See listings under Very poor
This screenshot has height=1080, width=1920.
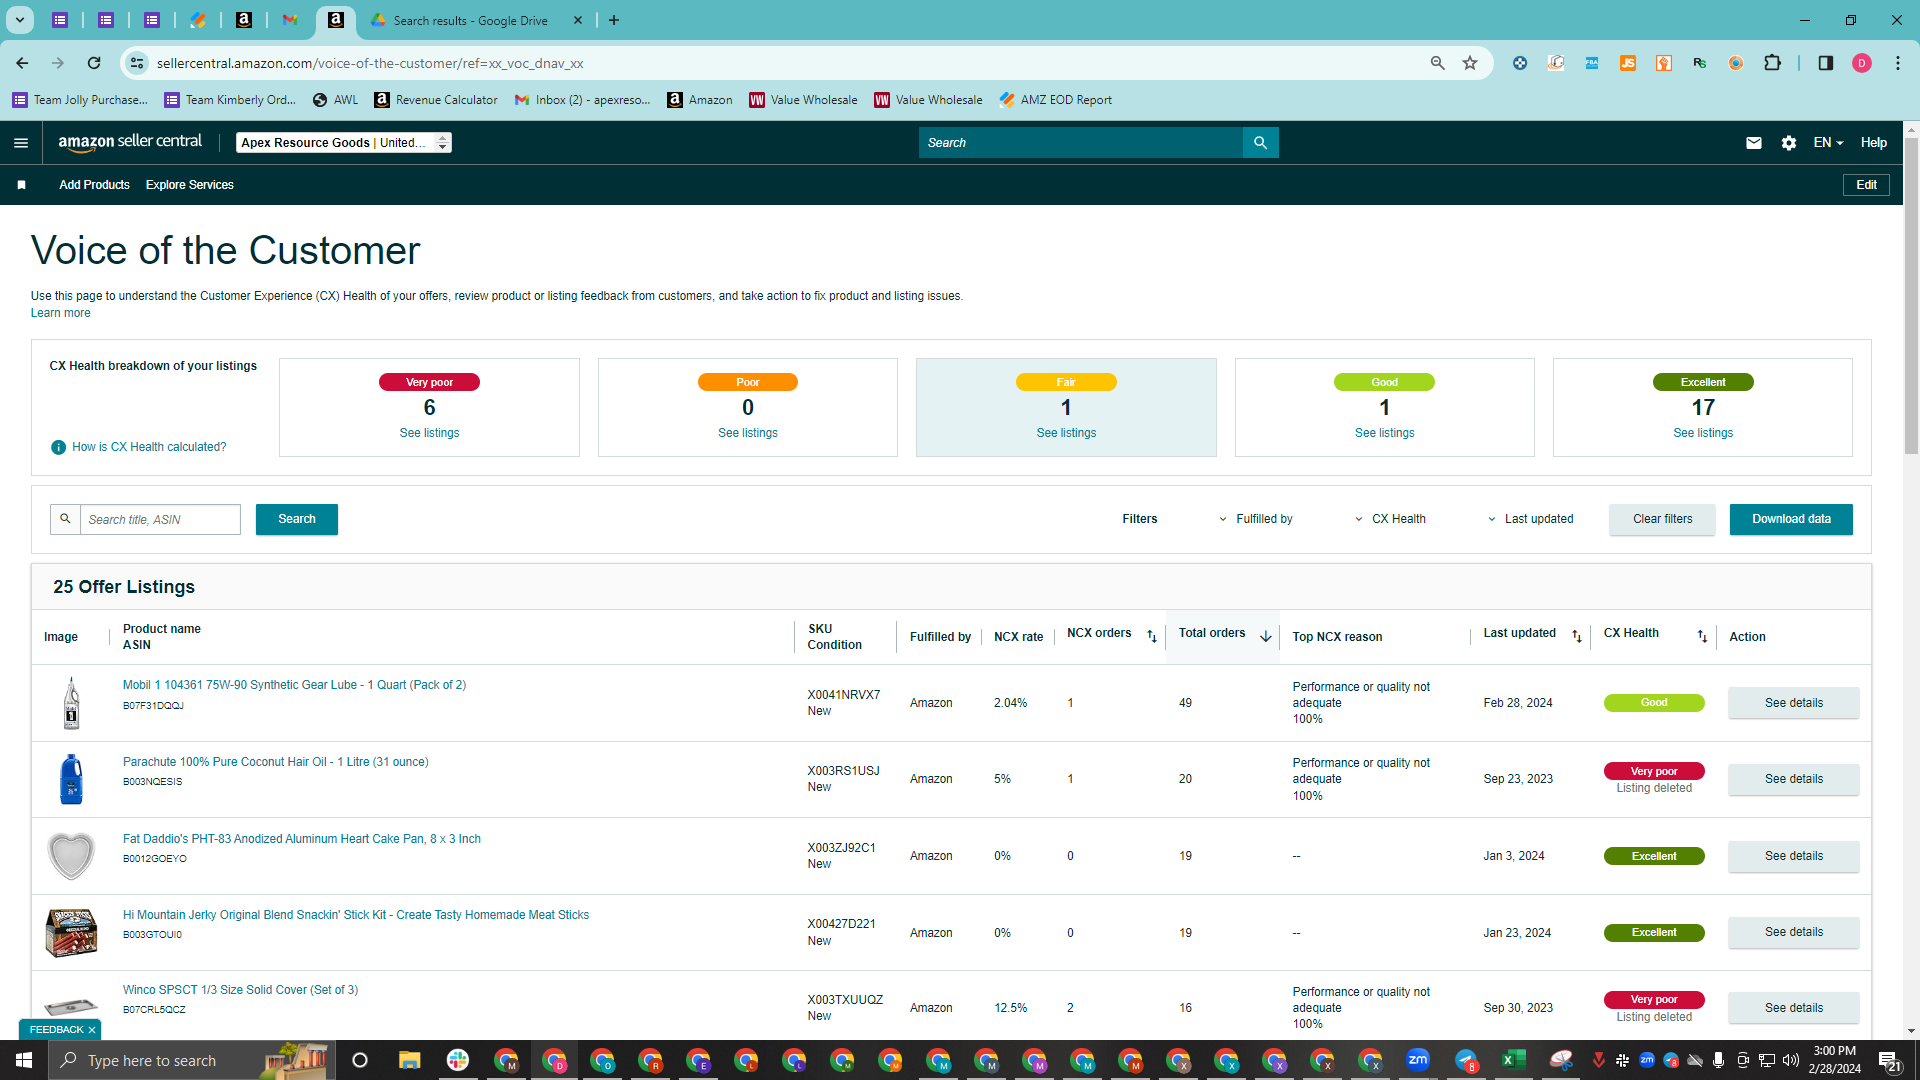429,433
